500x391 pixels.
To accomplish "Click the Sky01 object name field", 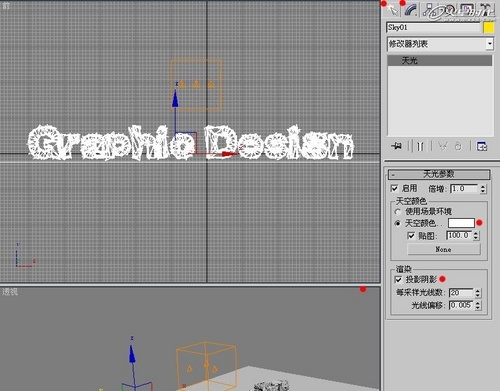I will tap(433, 27).
